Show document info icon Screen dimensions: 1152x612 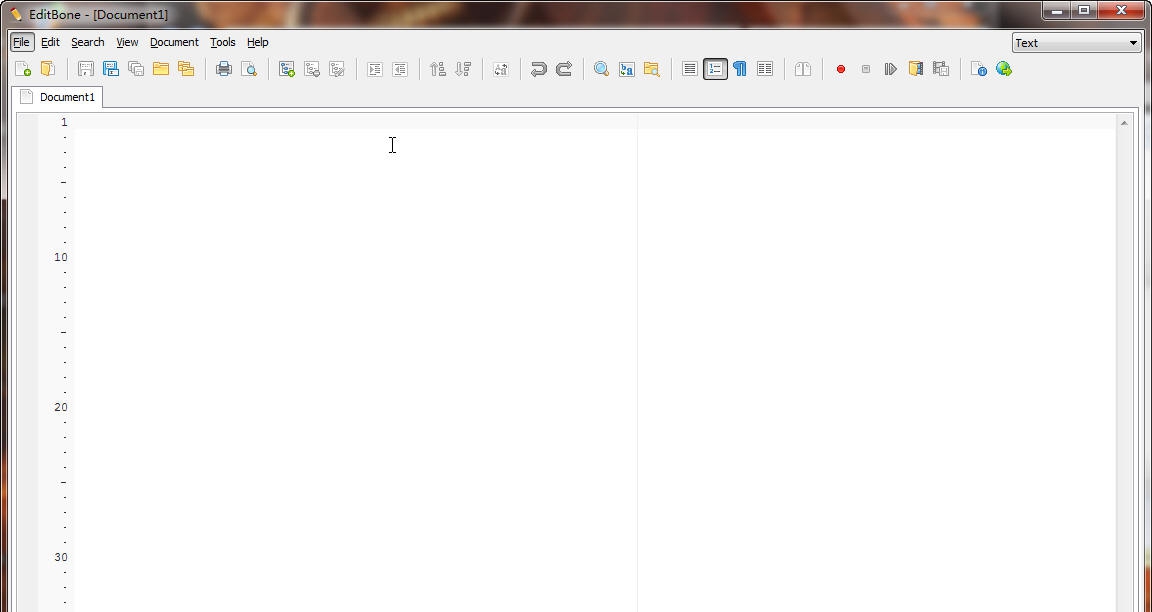[979, 69]
